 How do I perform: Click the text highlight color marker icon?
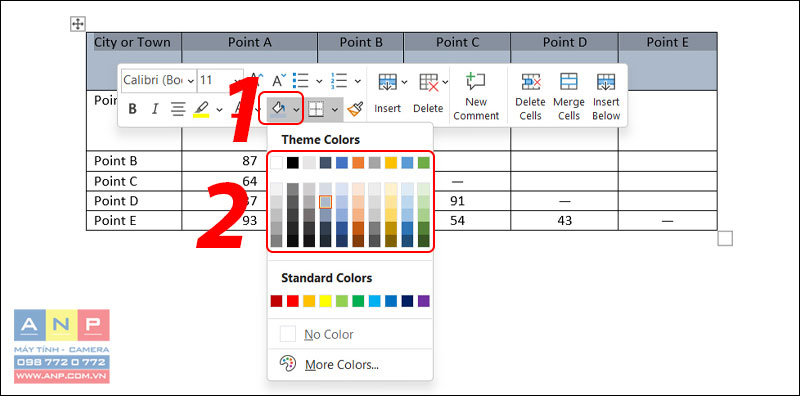202,109
